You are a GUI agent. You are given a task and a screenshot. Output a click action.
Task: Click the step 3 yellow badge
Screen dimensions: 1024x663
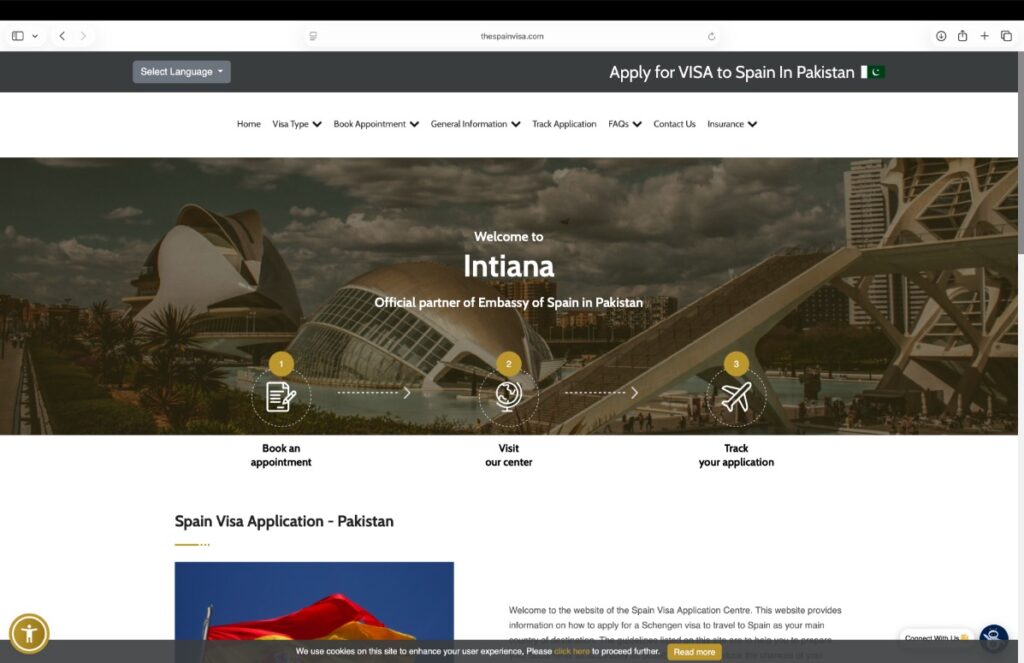pos(736,364)
